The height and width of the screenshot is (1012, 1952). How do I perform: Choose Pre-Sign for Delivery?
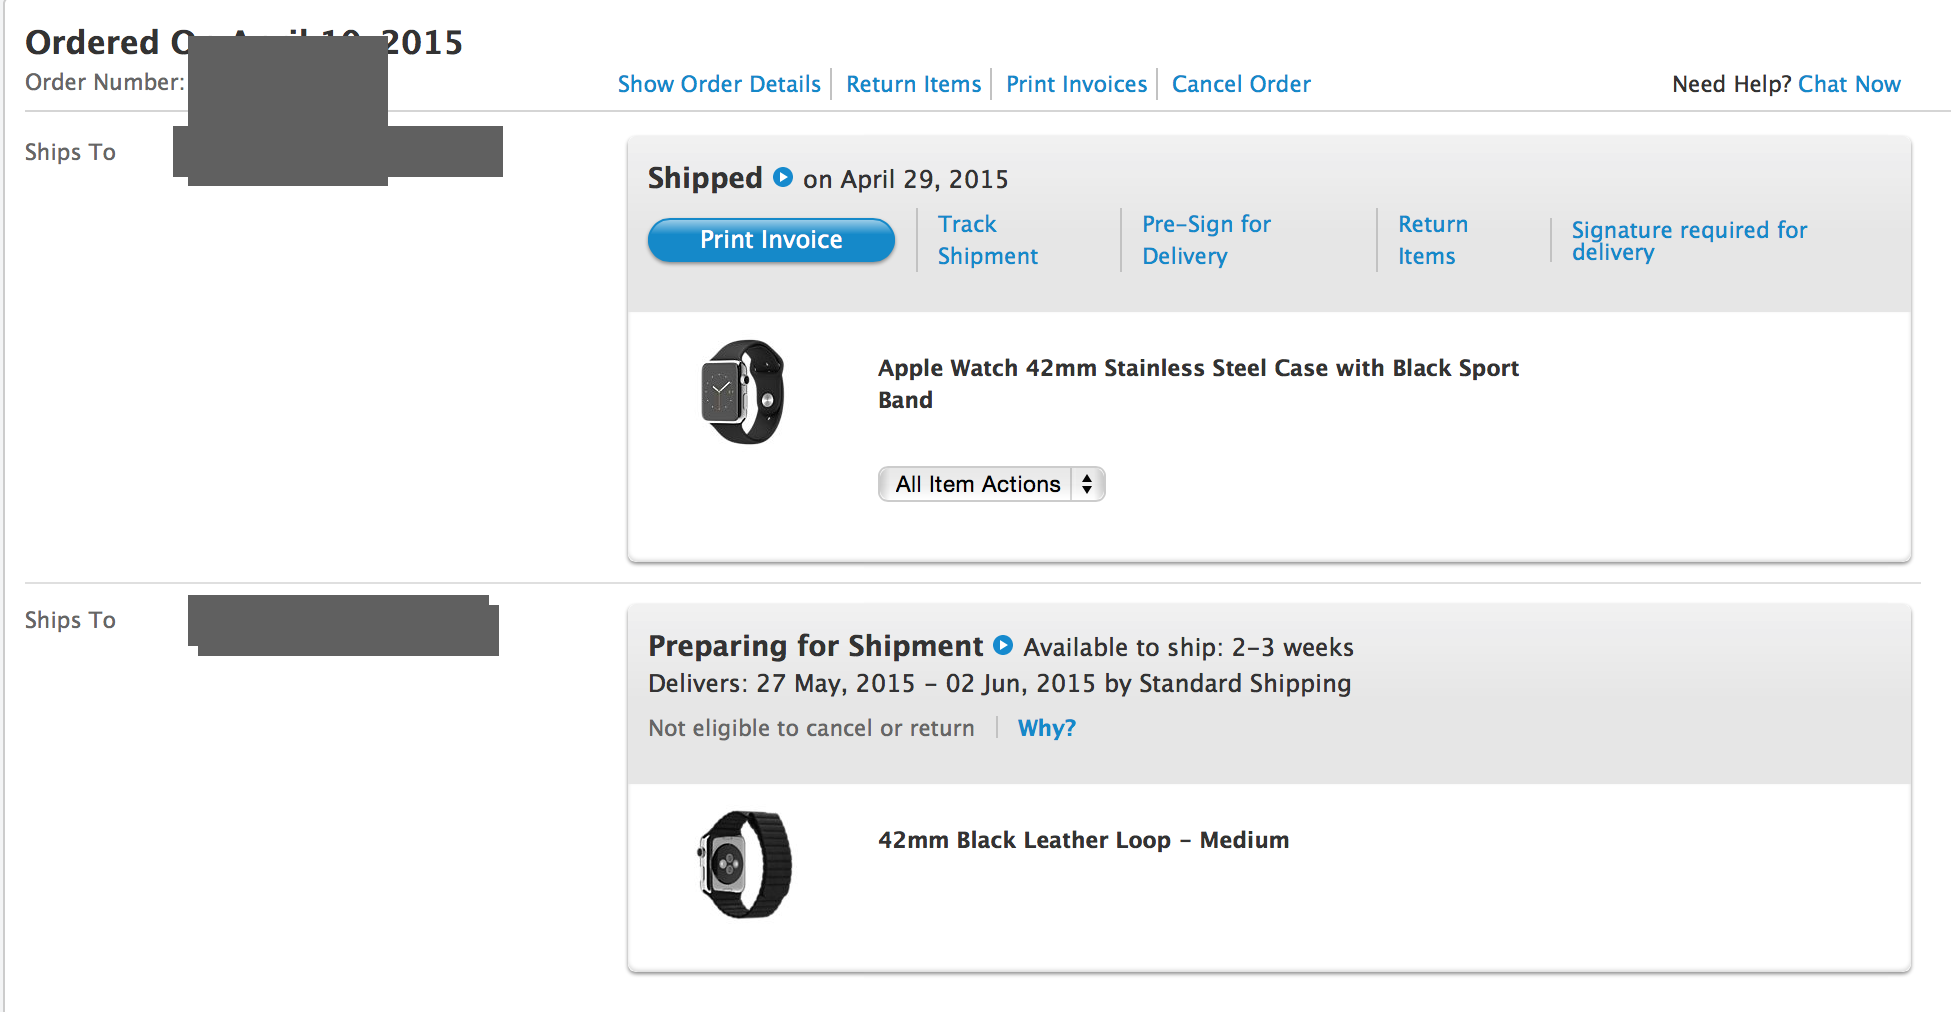(x=1206, y=240)
